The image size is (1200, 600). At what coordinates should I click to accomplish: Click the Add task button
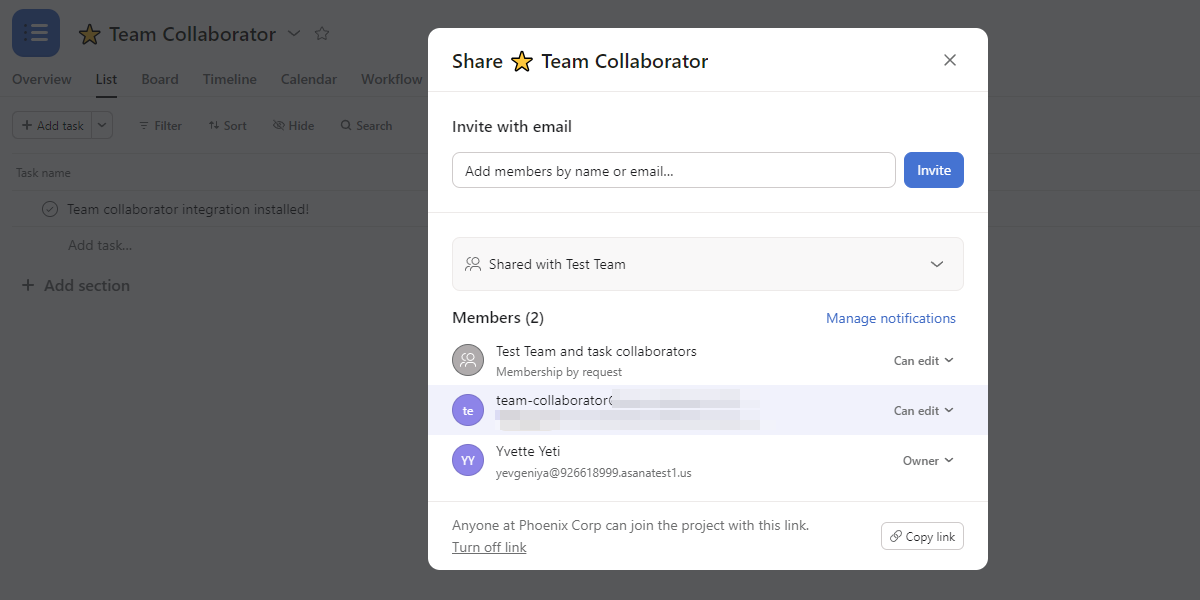[52, 125]
